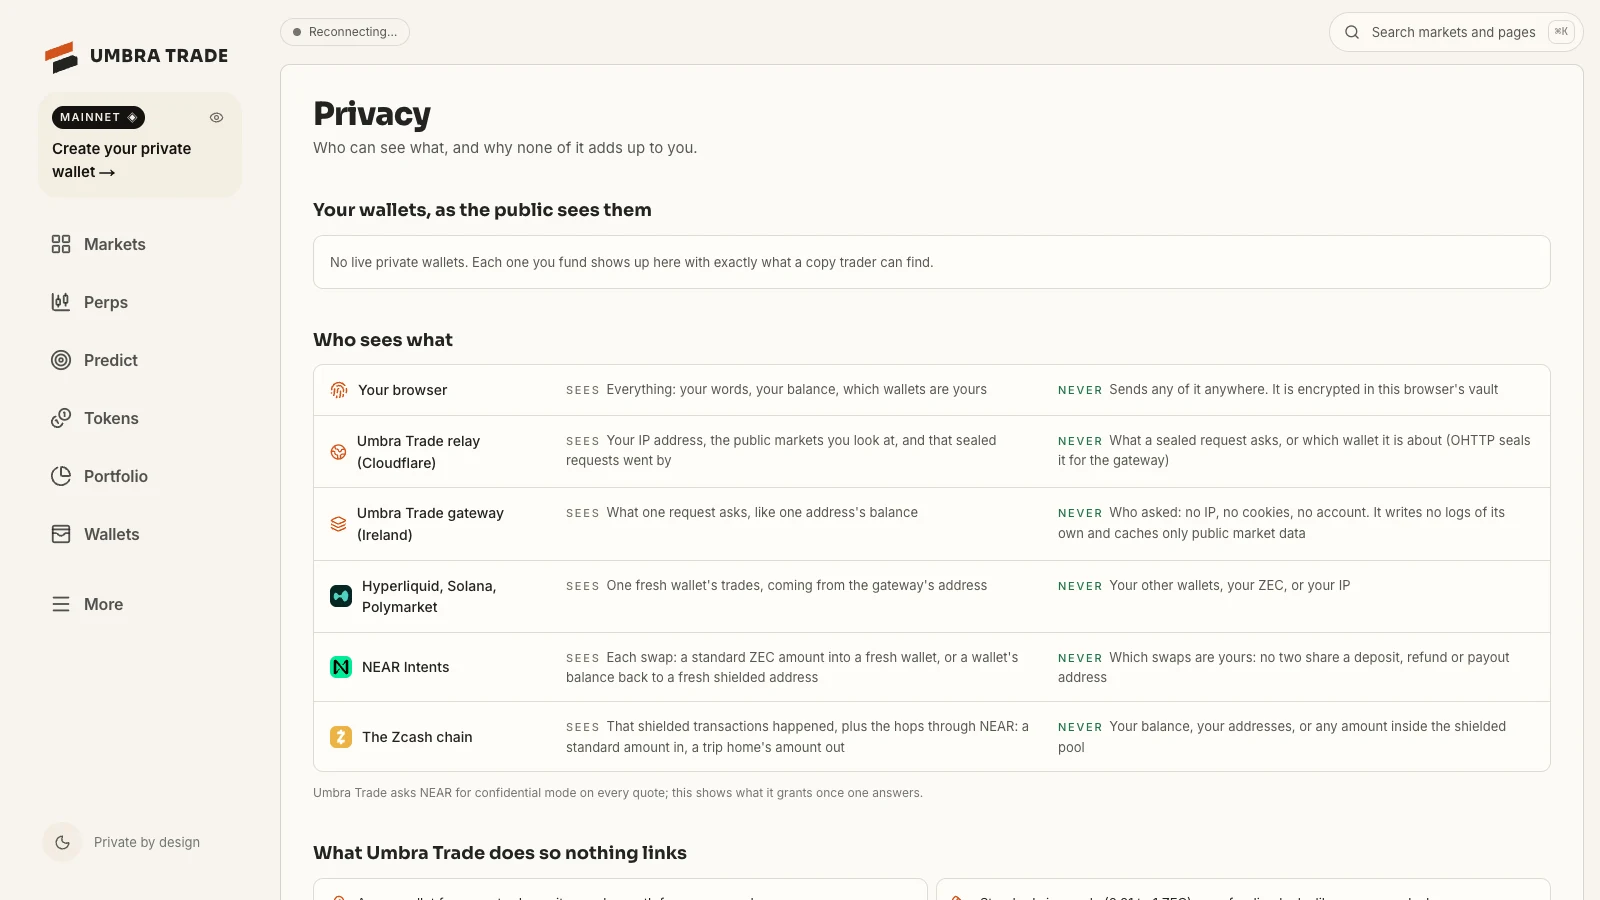The height and width of the screenshot is (900, 1600).
Task: Open the Tokens coins icon
Action: tap(61, 418)
